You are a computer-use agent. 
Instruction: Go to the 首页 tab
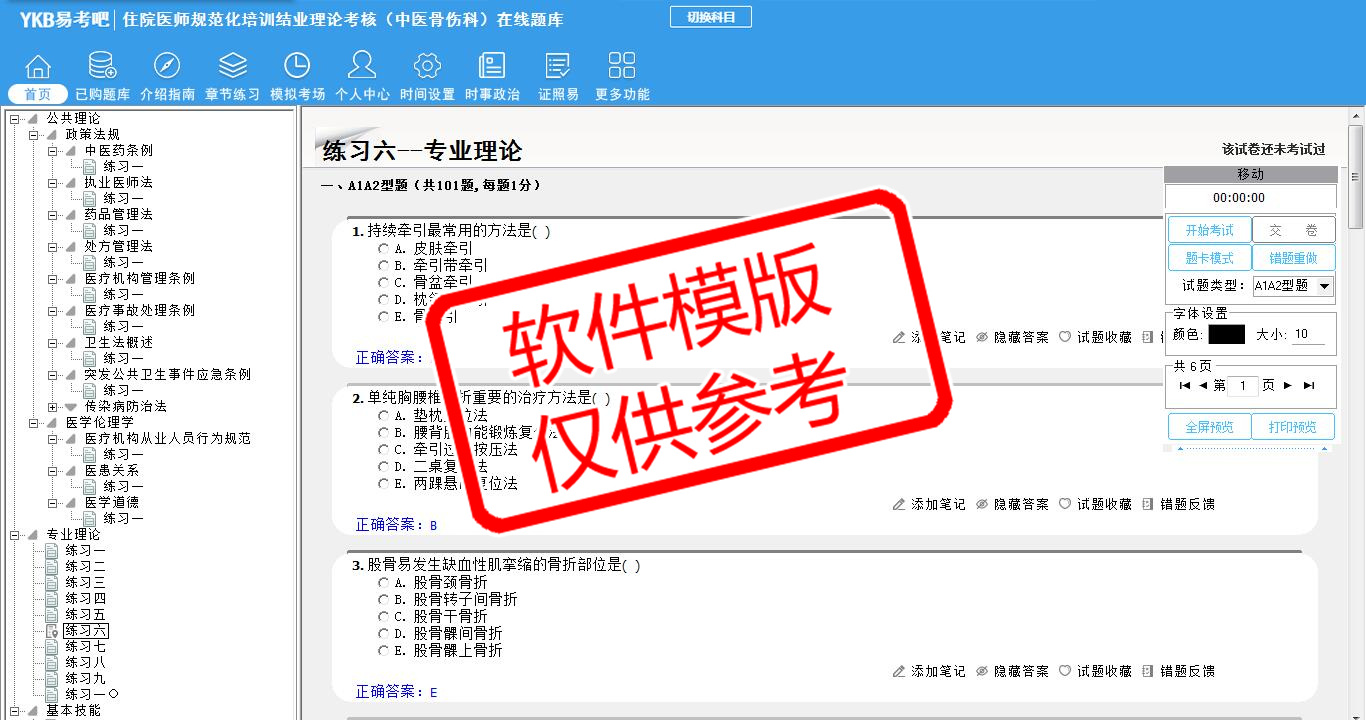38,94
